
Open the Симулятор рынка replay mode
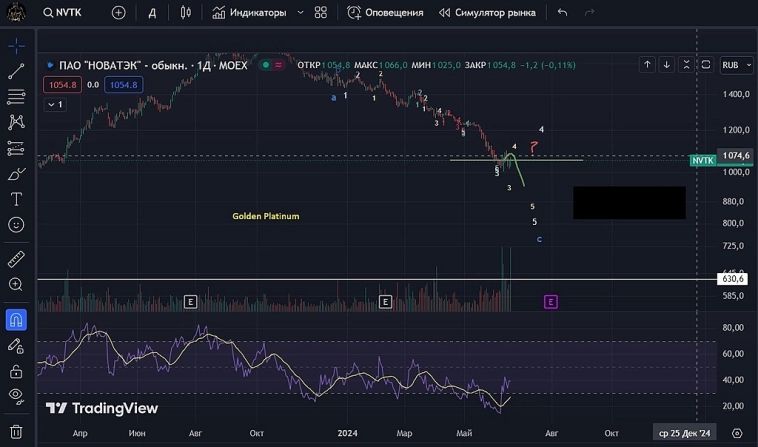coord(486,13)
